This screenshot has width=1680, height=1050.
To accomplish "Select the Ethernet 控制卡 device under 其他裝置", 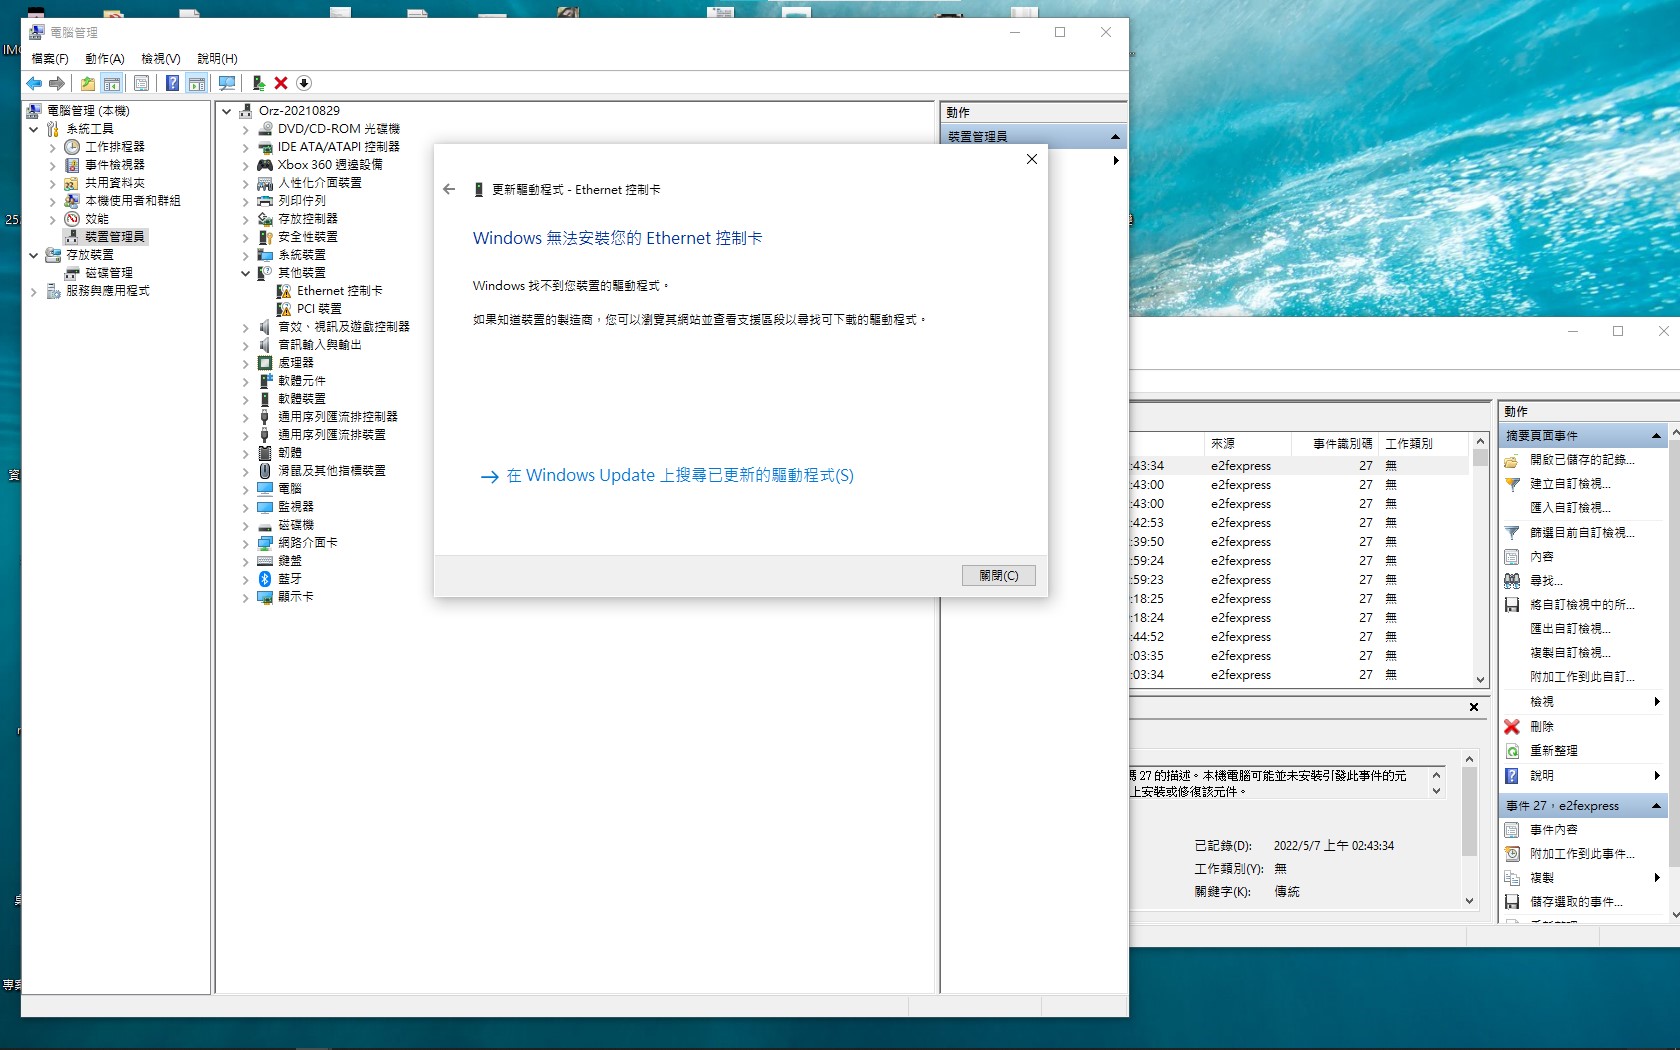I will point(340,290).
